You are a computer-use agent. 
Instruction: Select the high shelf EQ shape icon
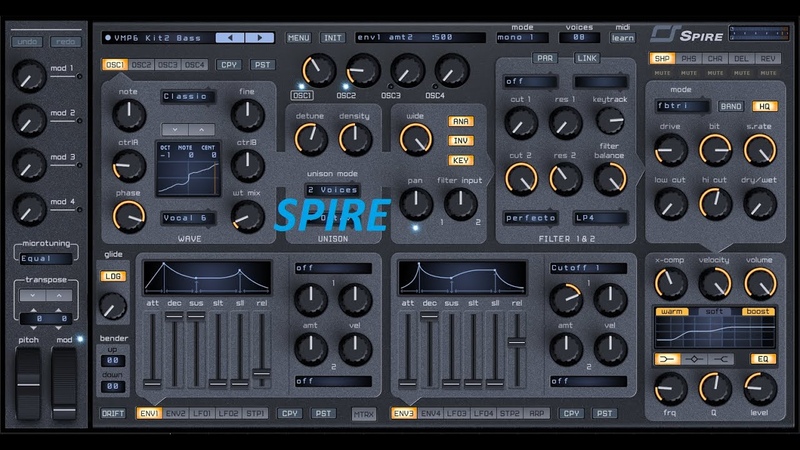716,358
